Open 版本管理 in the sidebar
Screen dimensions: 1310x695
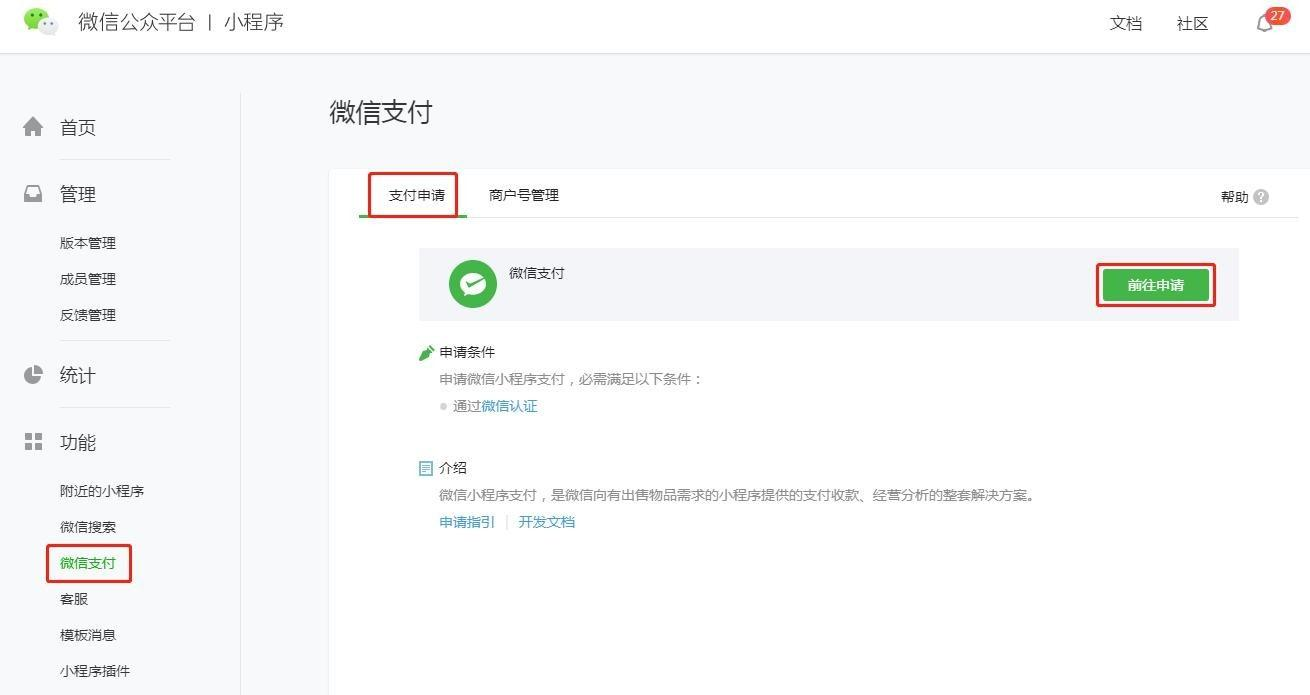click(88, 243)
